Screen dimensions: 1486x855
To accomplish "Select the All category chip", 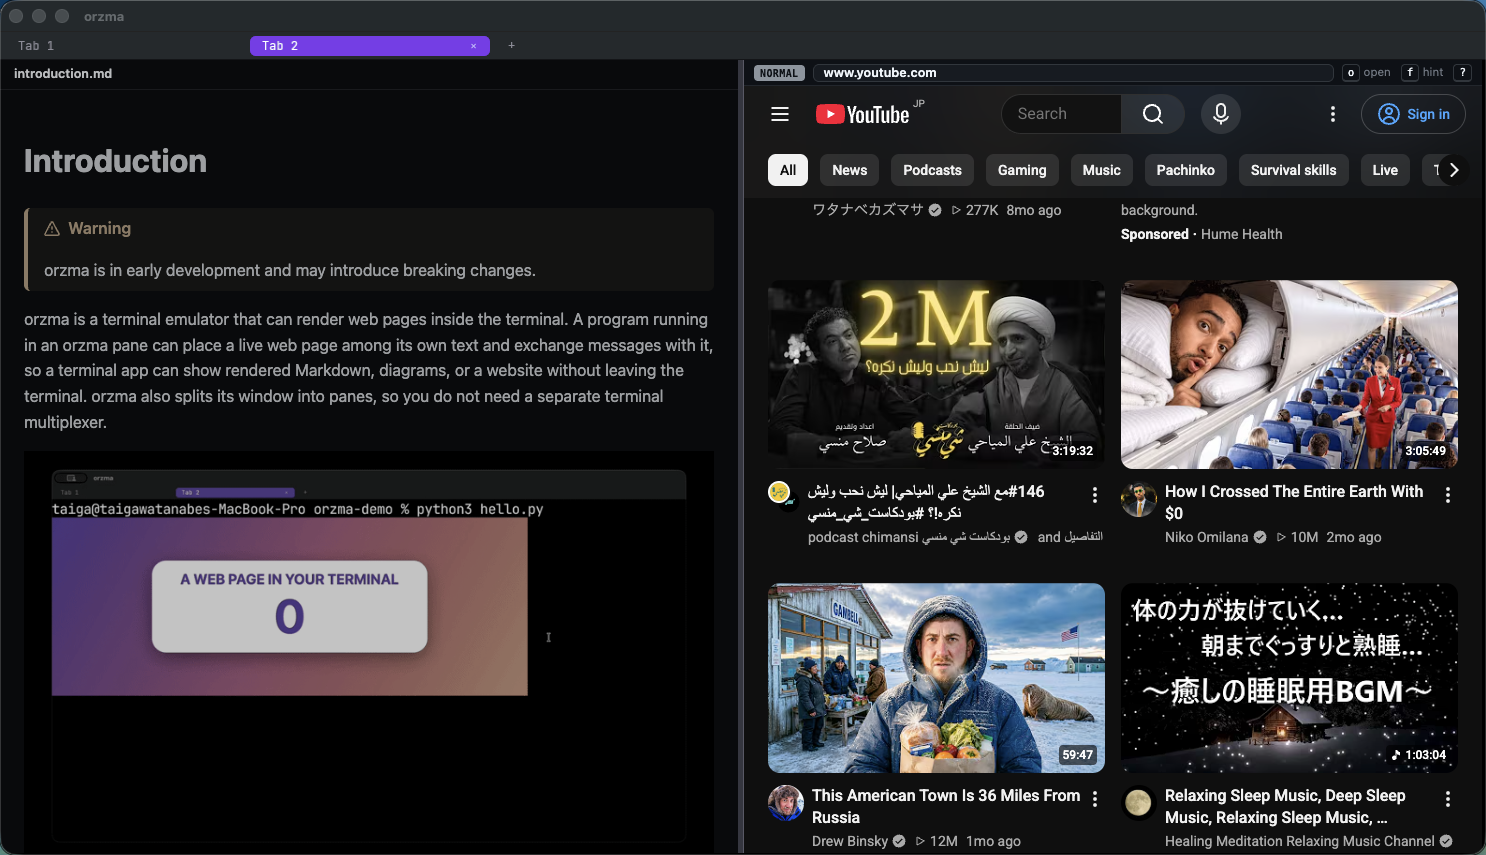I will (x=788, y=170).
